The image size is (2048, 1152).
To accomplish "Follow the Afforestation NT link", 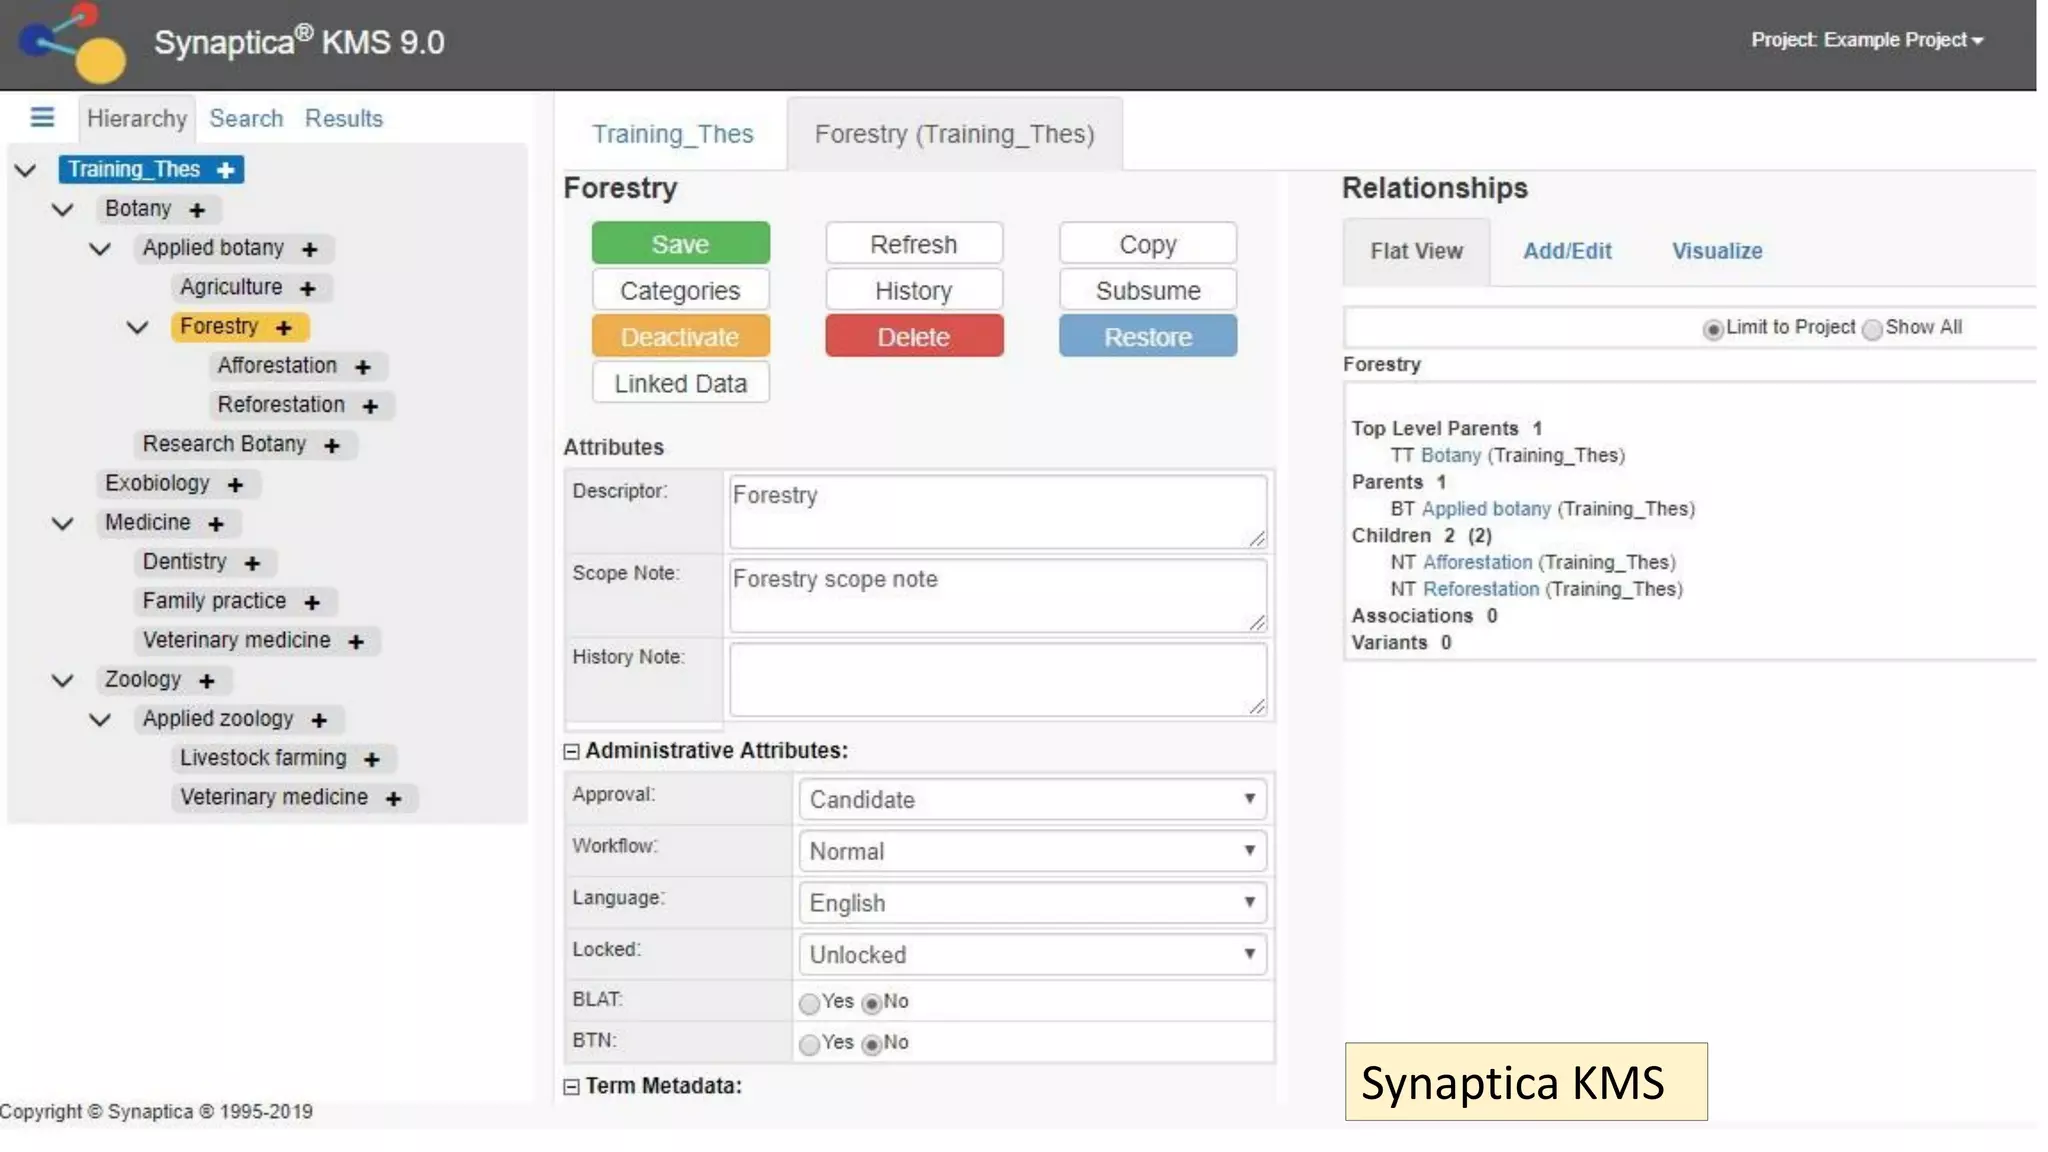I will [1477, 562].
